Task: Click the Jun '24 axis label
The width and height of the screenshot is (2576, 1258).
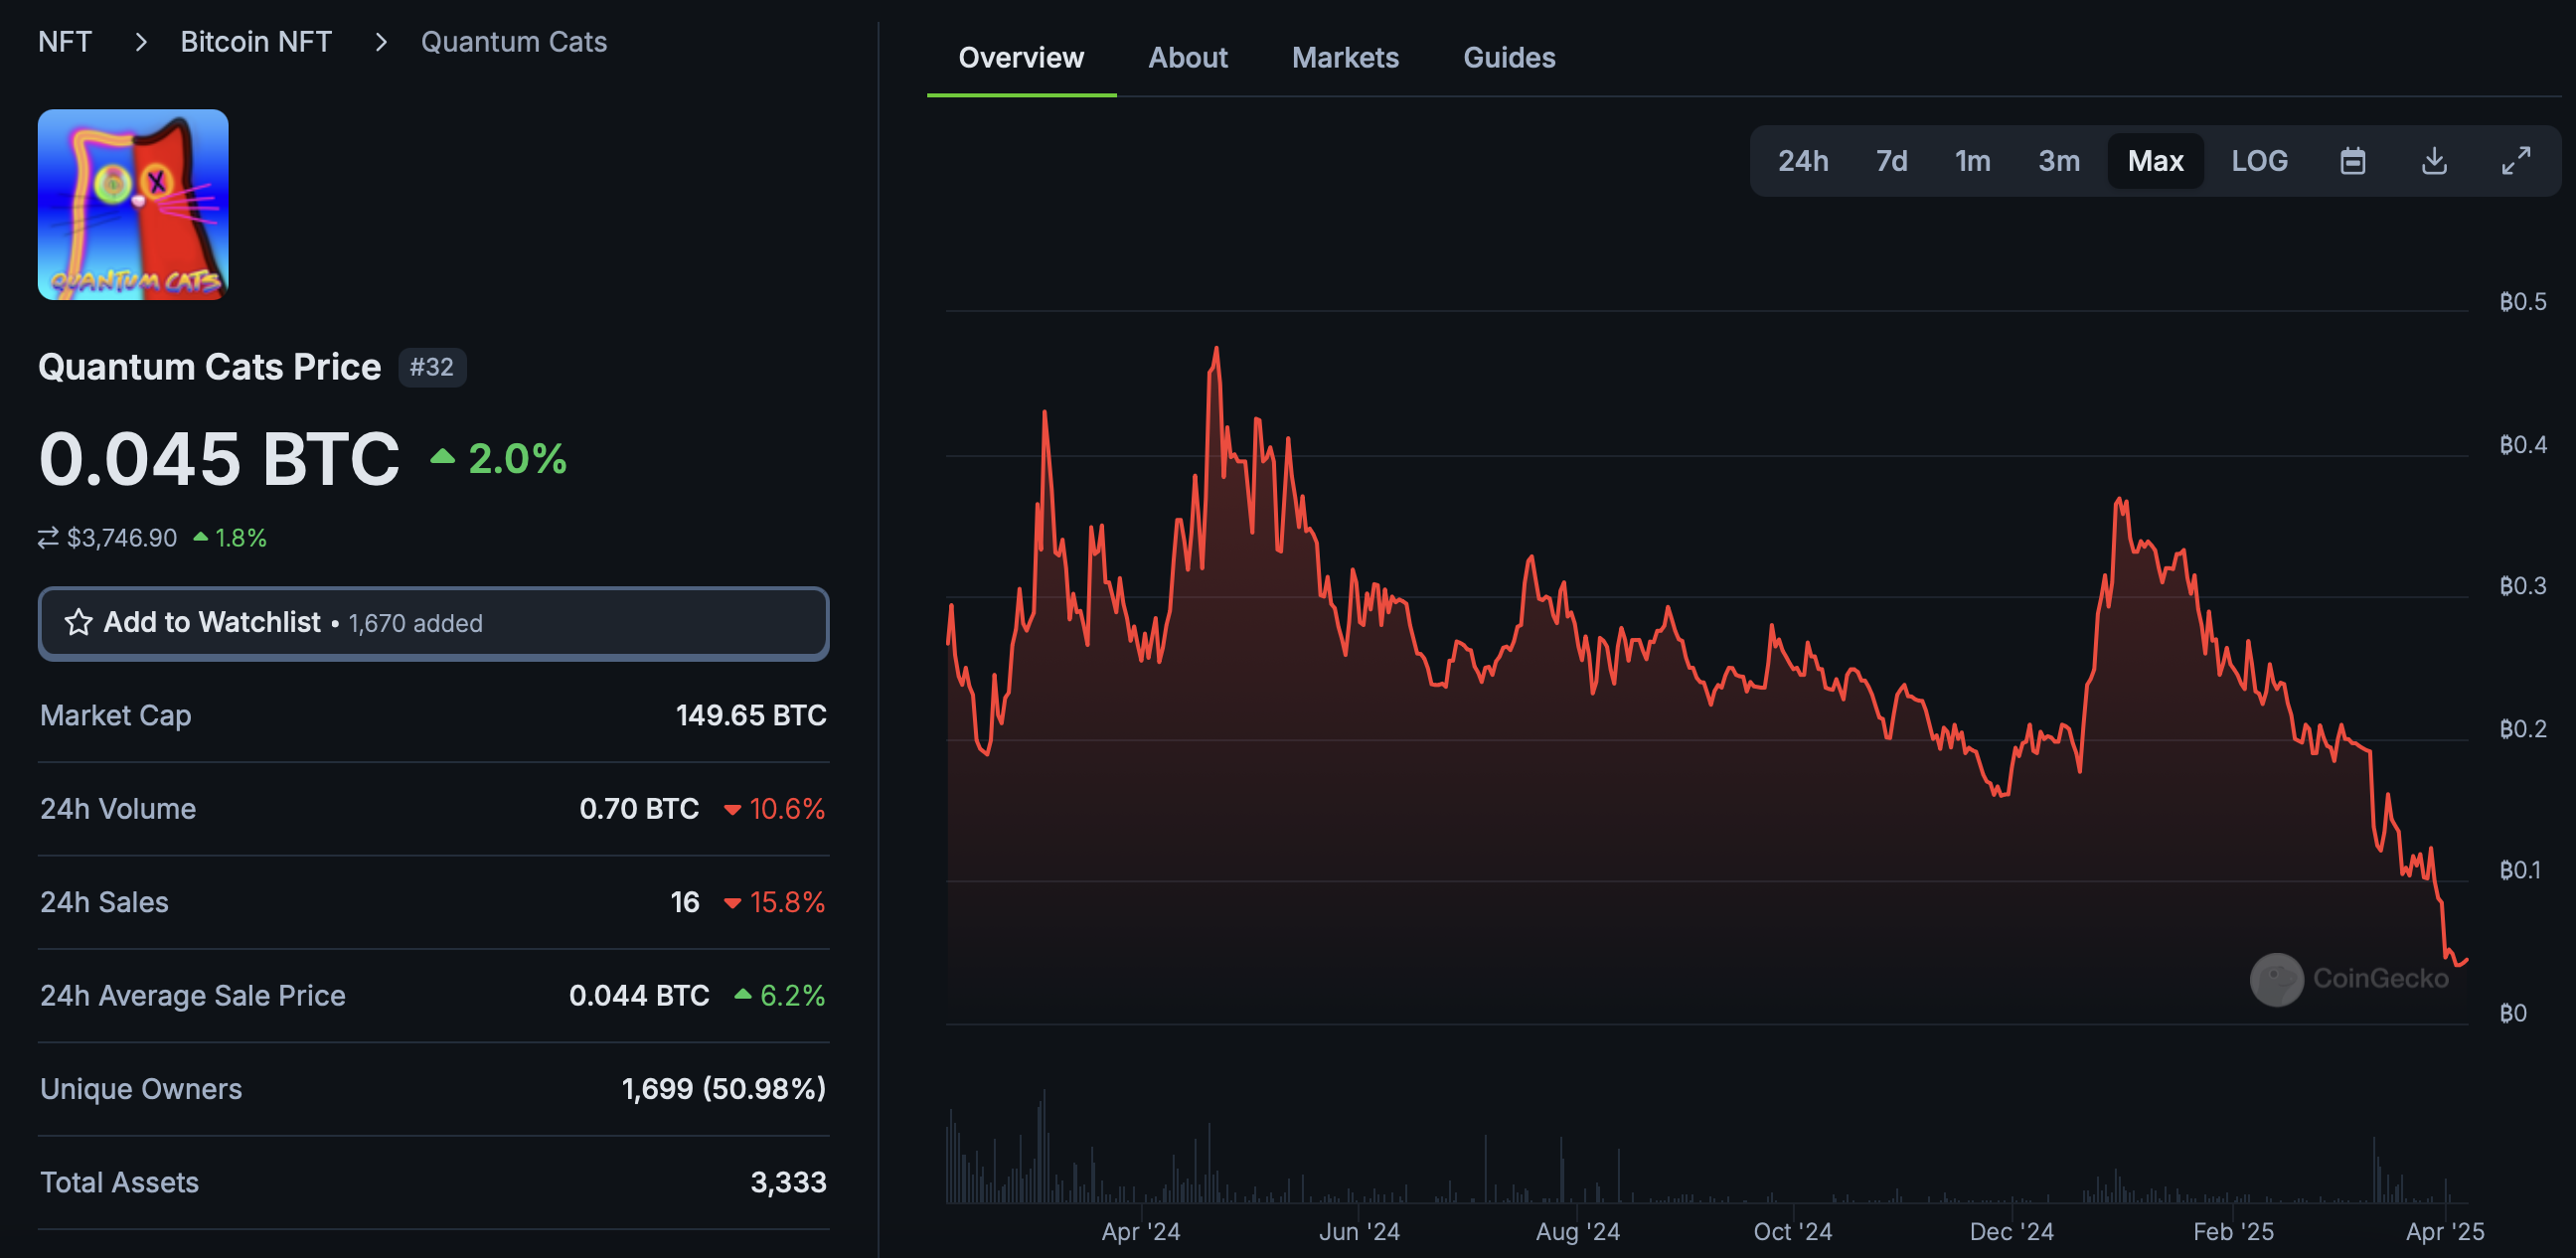Action: [x=1359, y=1231]
